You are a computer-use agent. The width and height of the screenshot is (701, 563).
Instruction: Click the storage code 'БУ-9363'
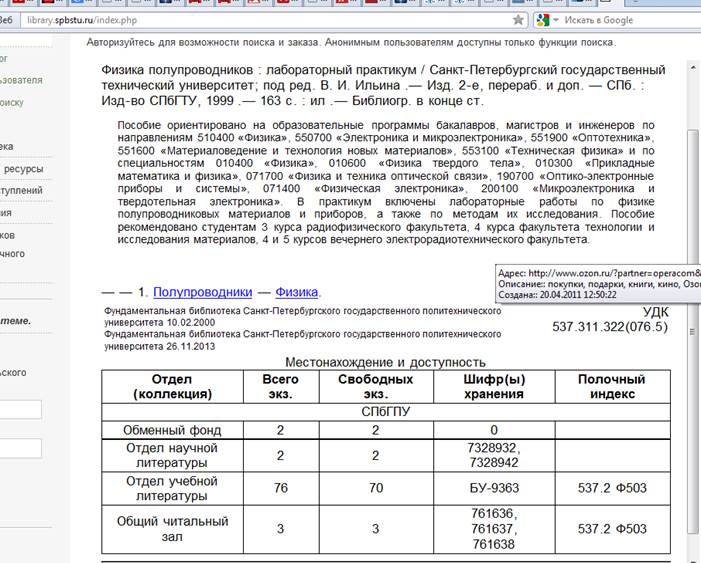(x=494, y=488)
